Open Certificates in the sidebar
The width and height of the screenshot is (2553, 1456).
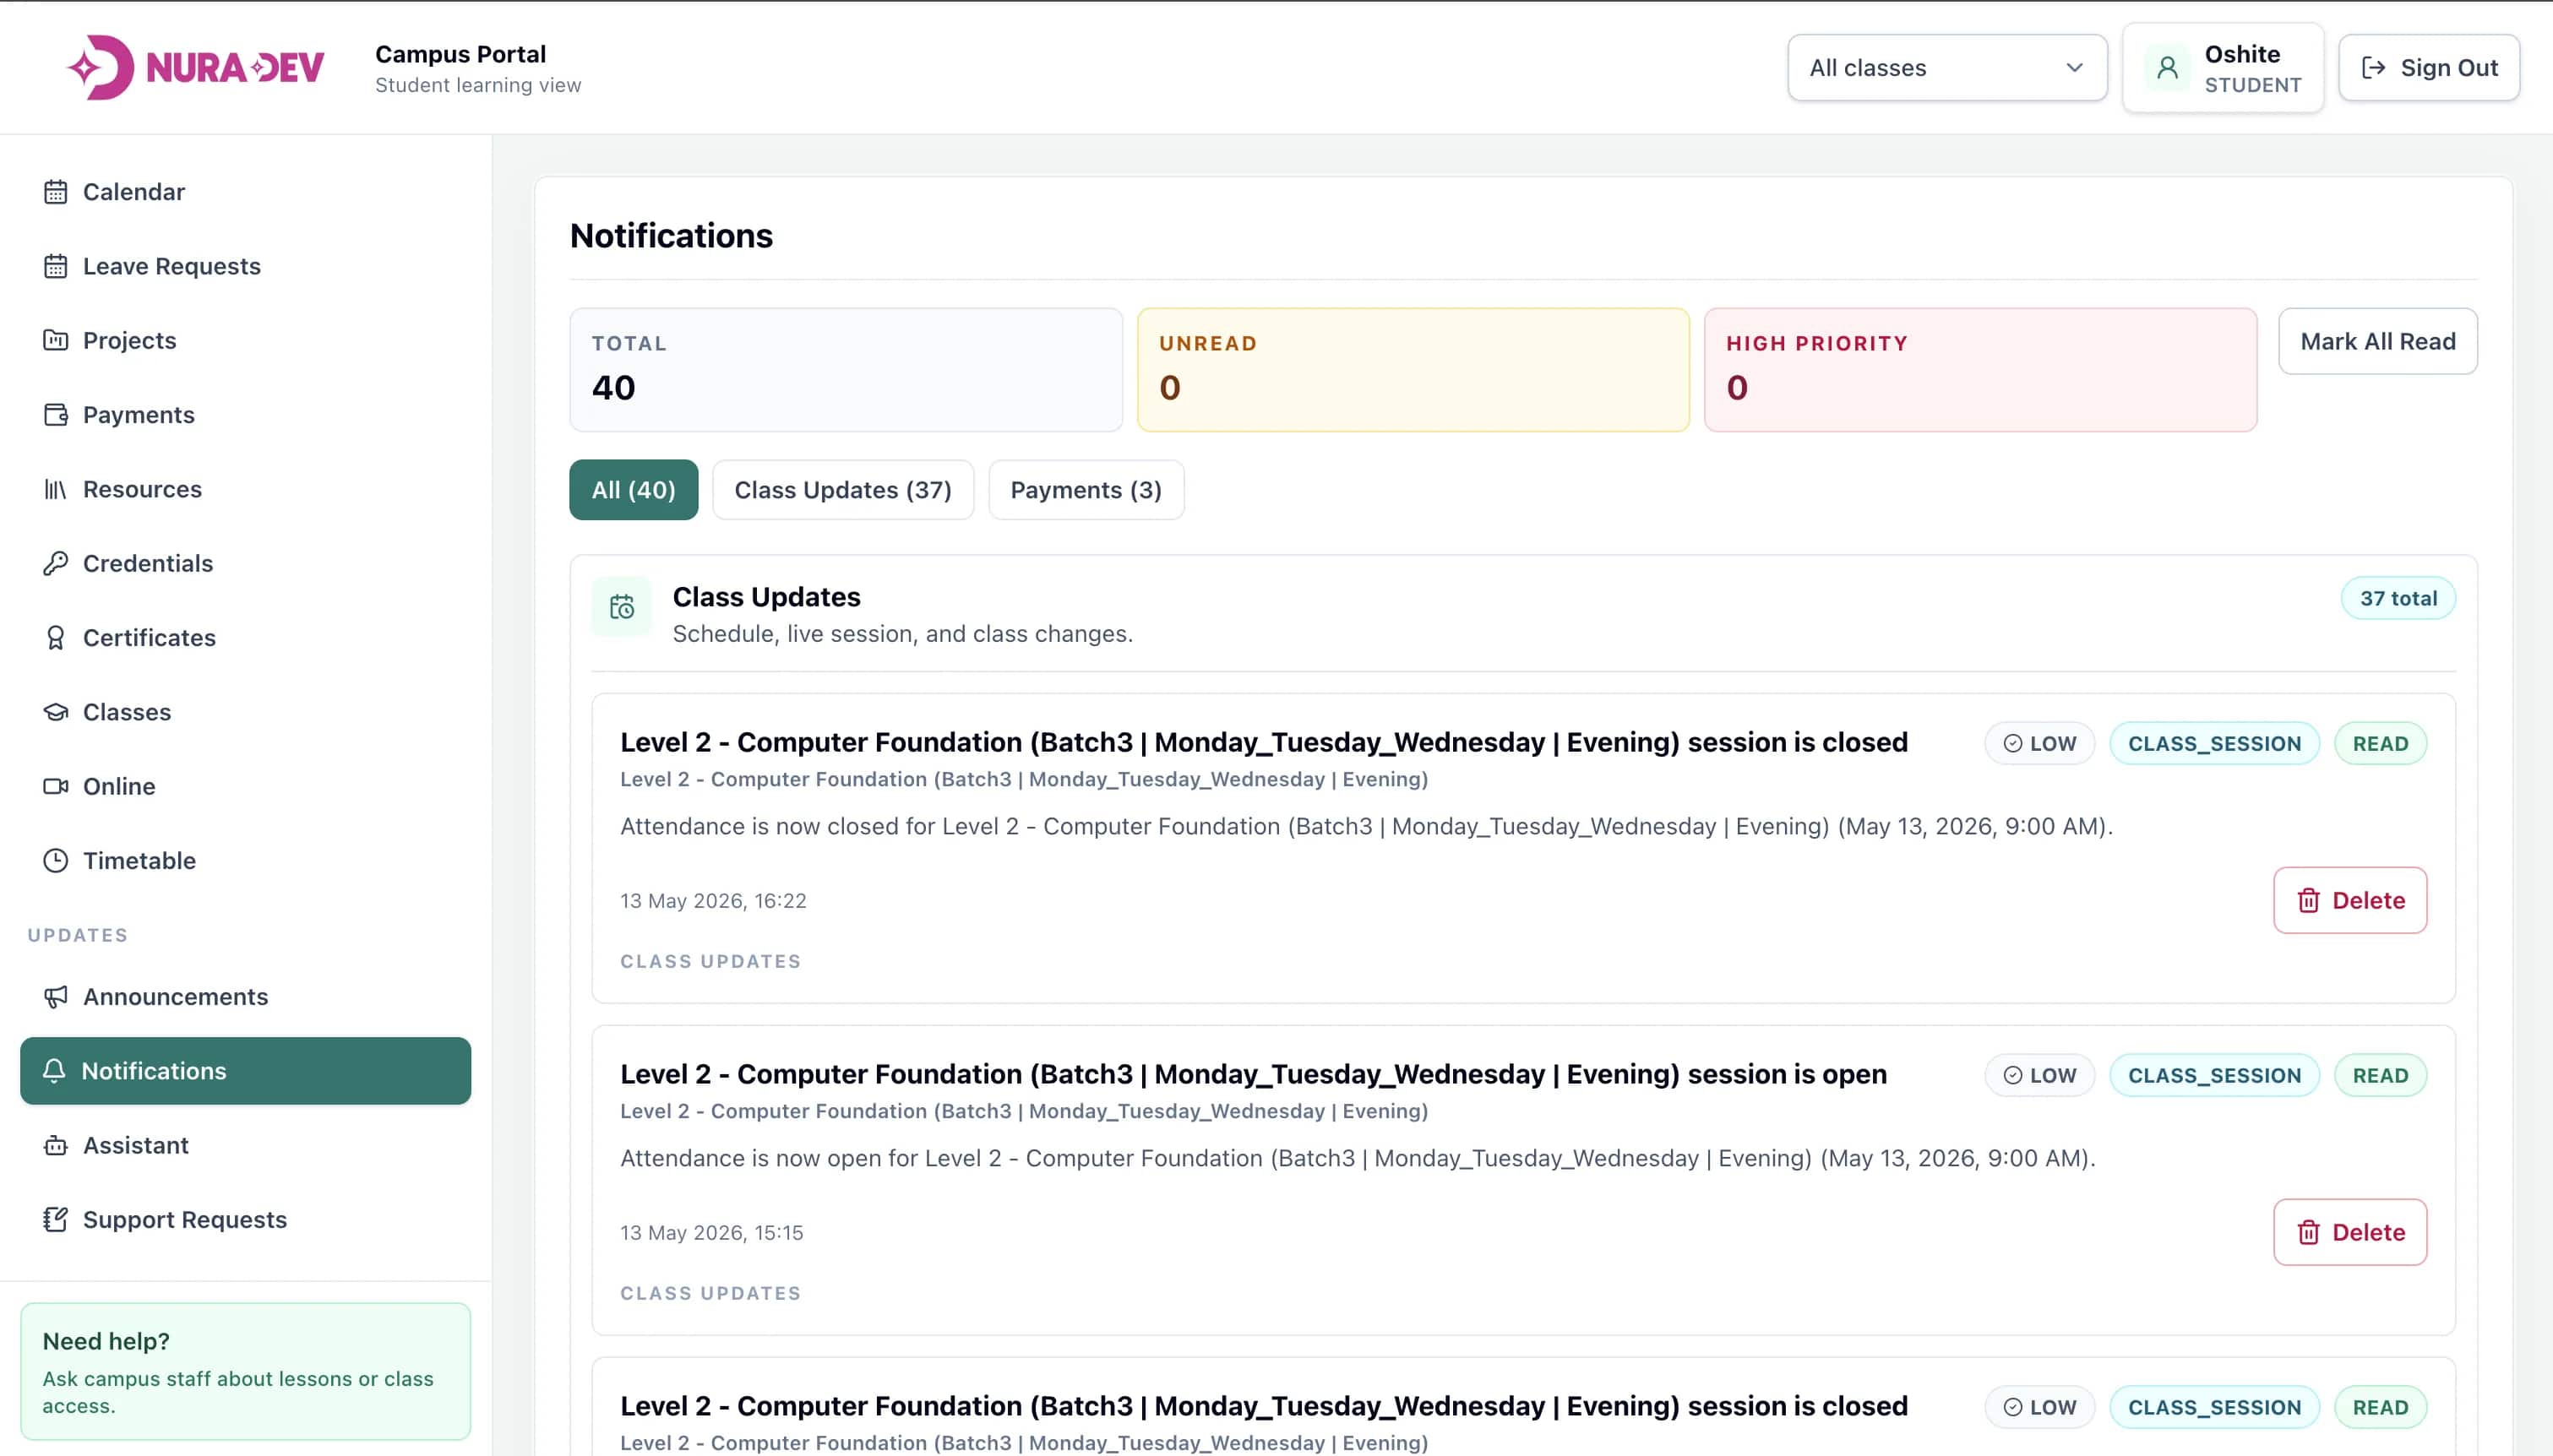(245, 638)
